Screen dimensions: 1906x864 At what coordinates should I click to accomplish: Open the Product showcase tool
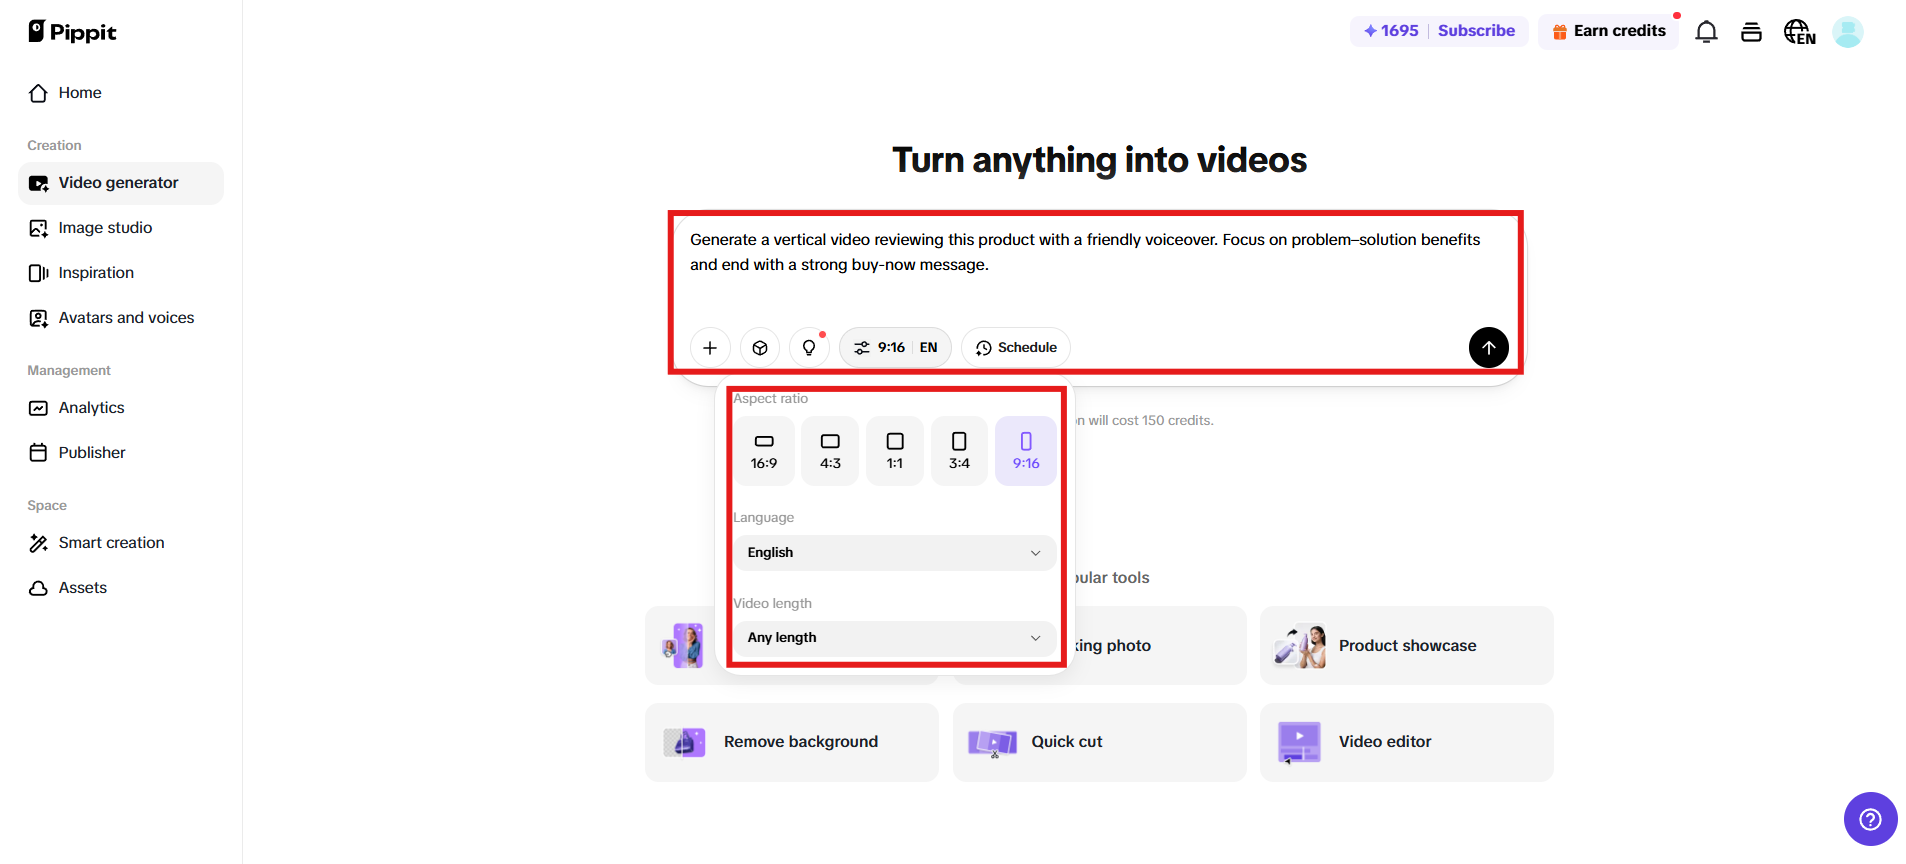(1407, 646)
